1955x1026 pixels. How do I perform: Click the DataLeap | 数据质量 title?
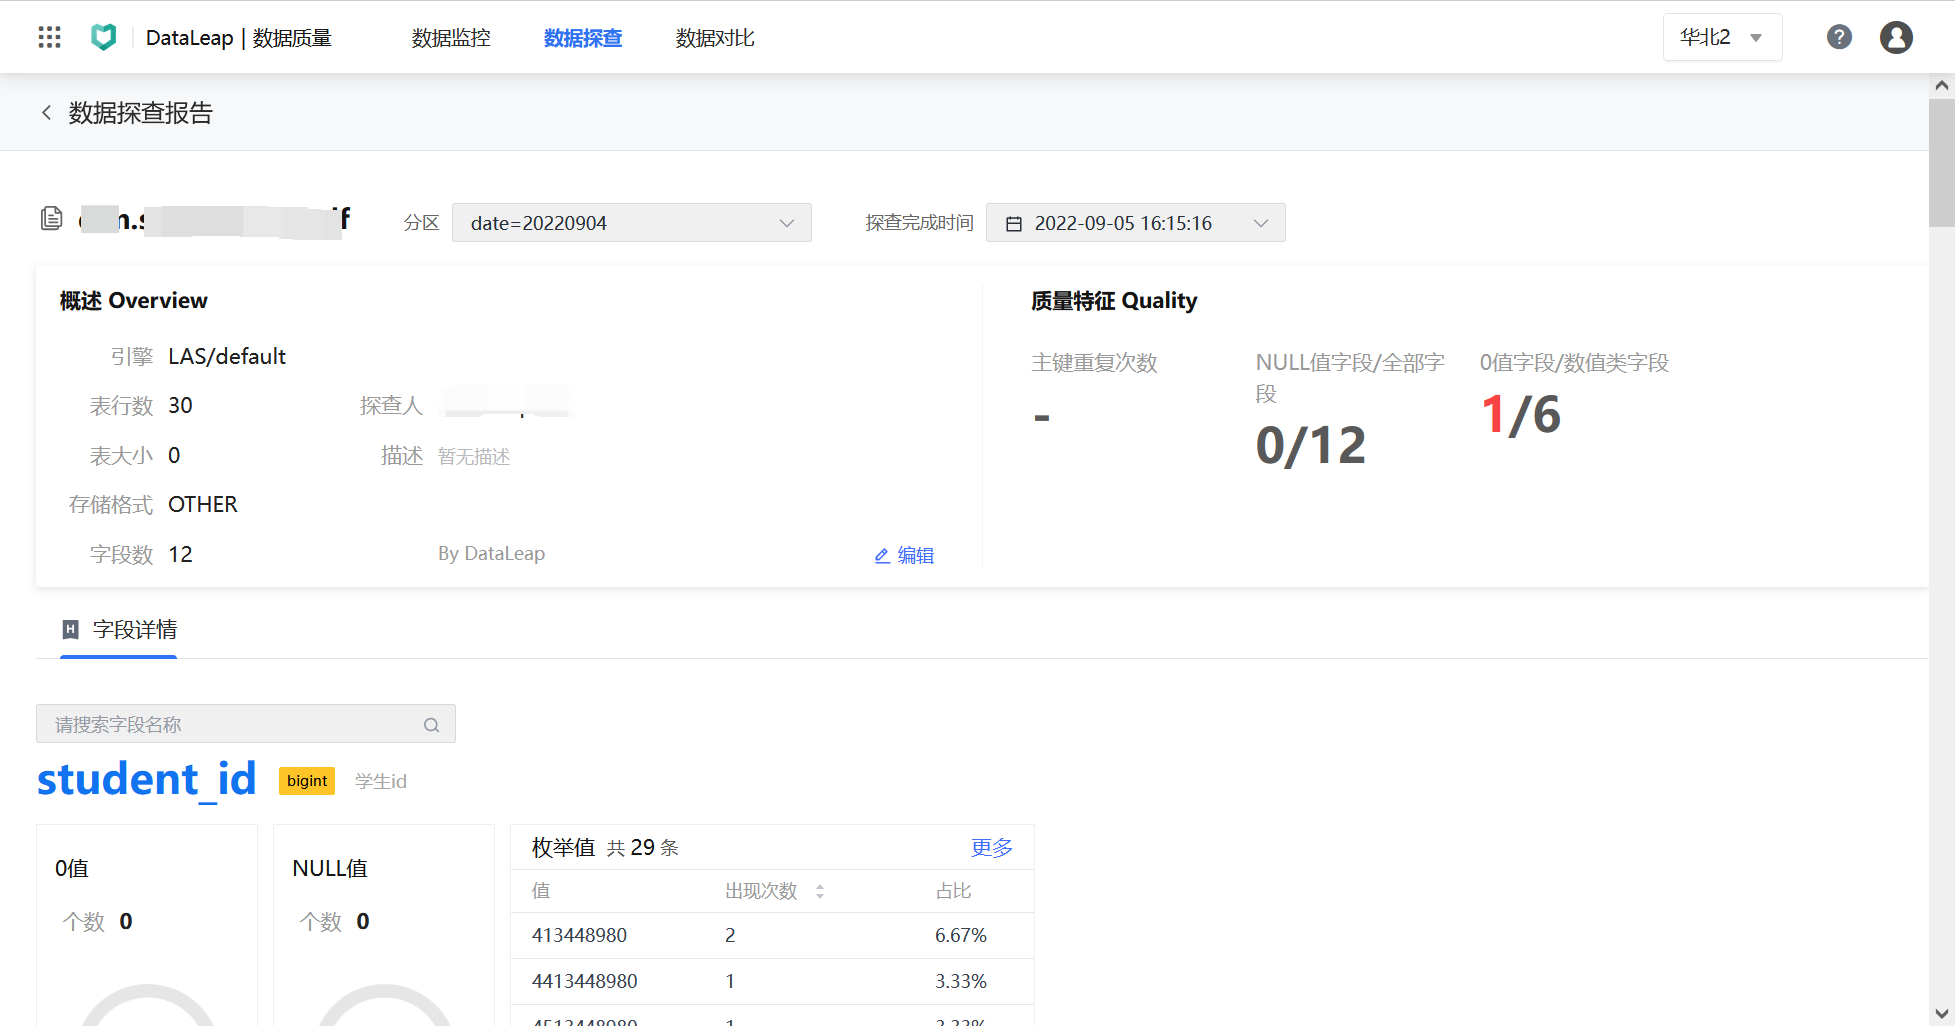coord(239,38)
